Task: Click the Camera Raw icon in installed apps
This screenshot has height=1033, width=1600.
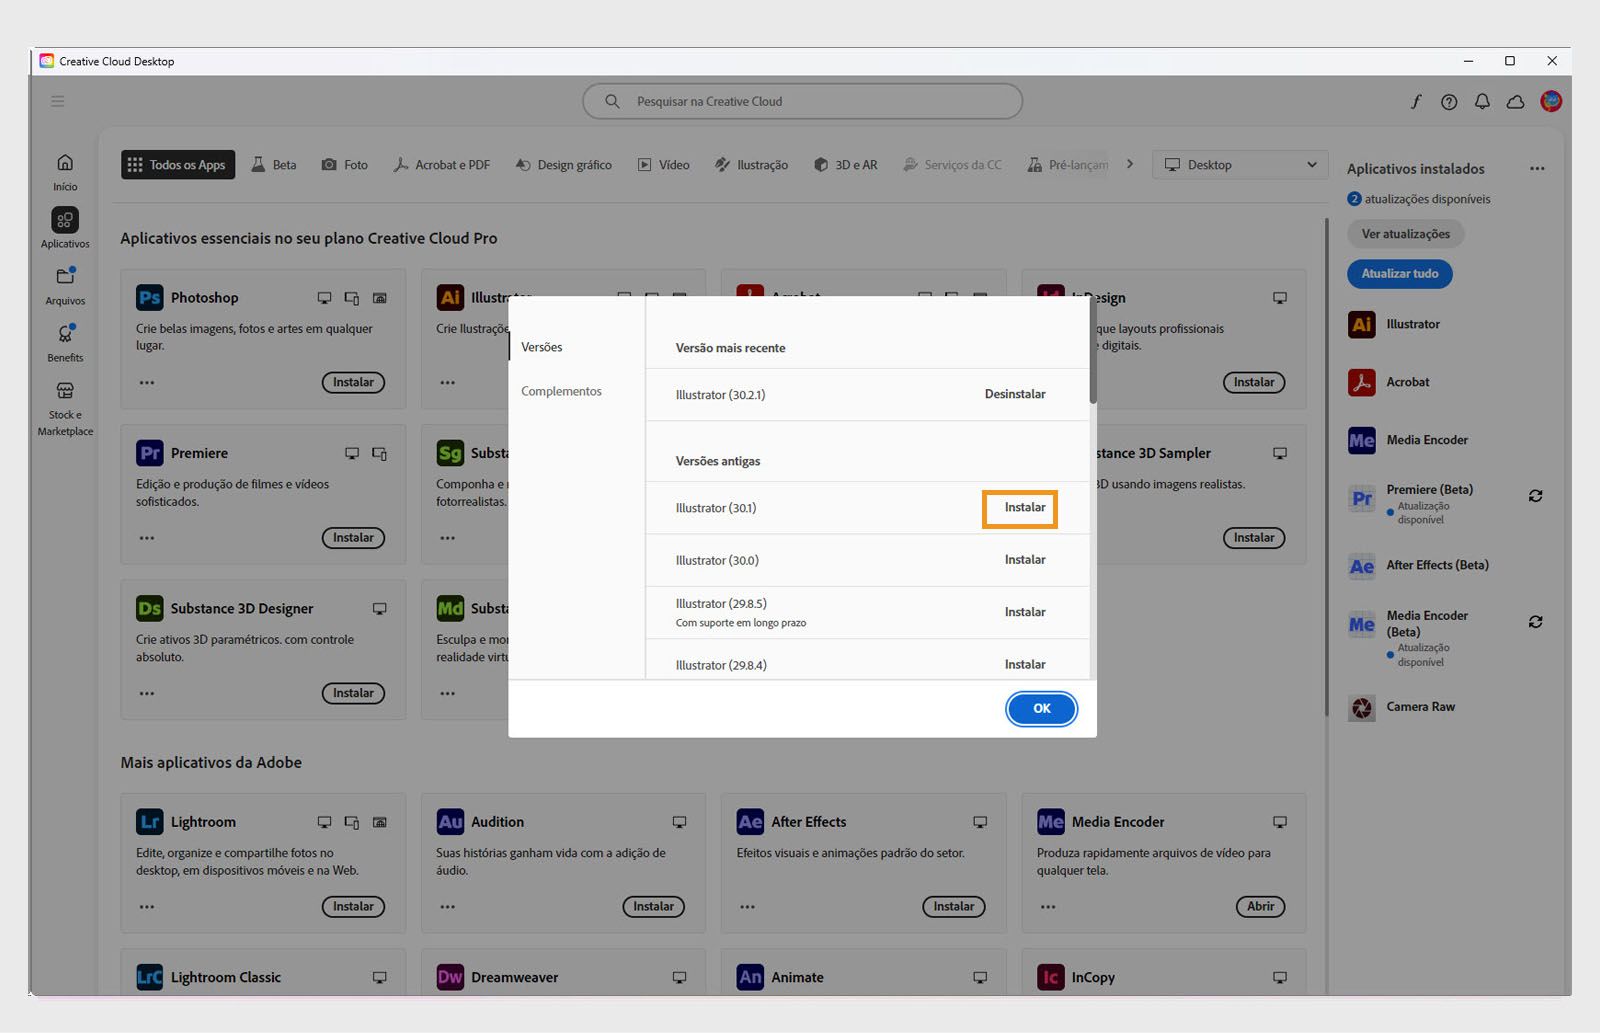Action: tap(1361, 707)
